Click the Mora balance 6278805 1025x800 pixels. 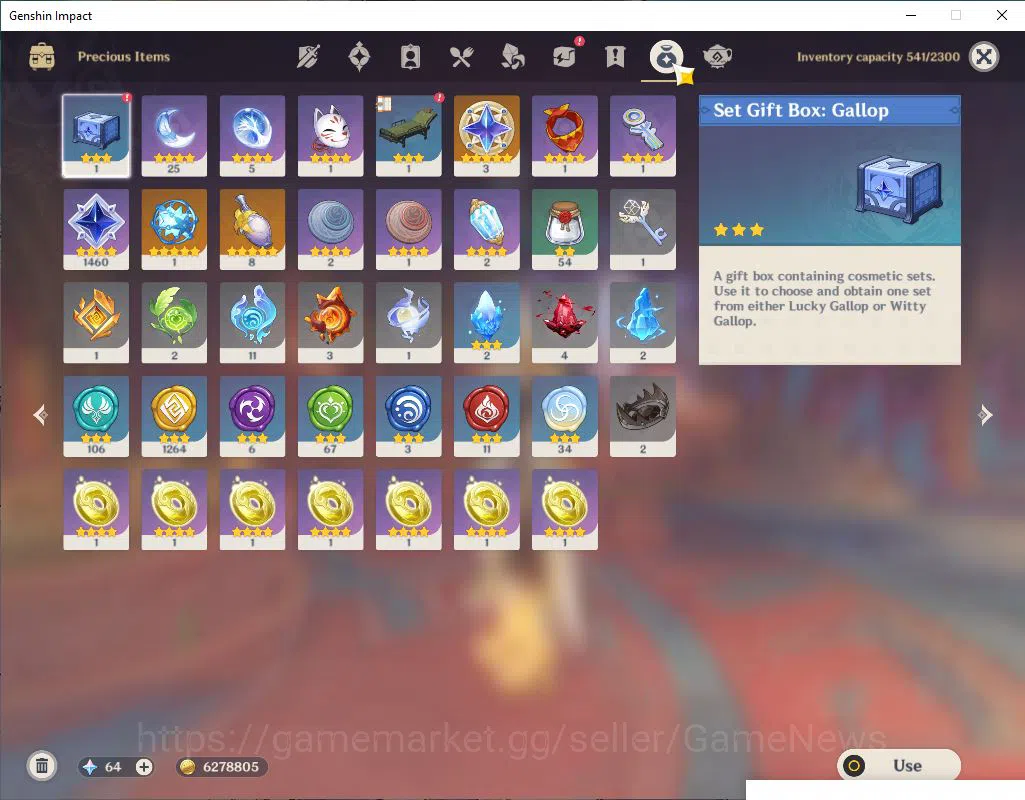pyautogui.click(x=221, y=767)
